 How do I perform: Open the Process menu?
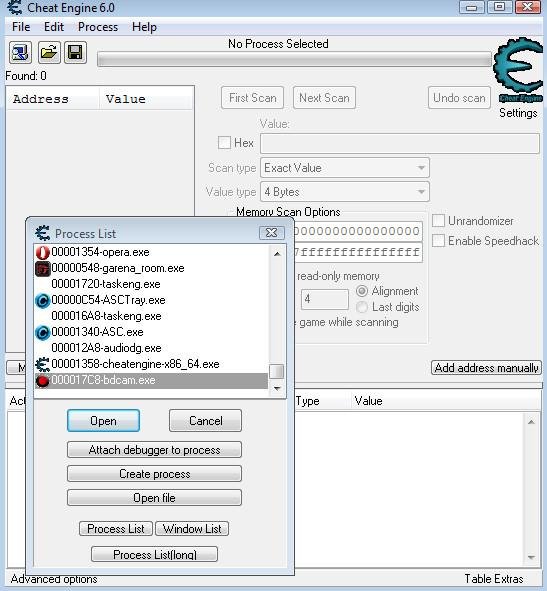98,27
